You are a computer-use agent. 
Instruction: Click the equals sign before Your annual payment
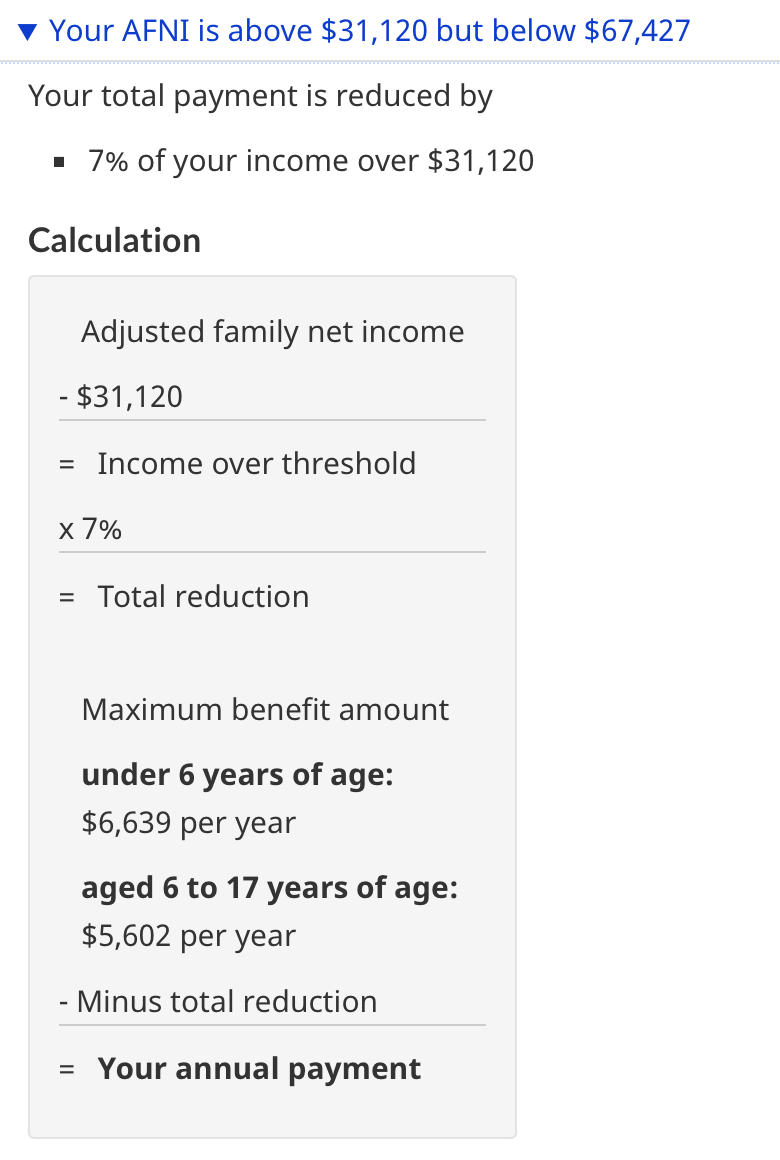point(67,1070)
